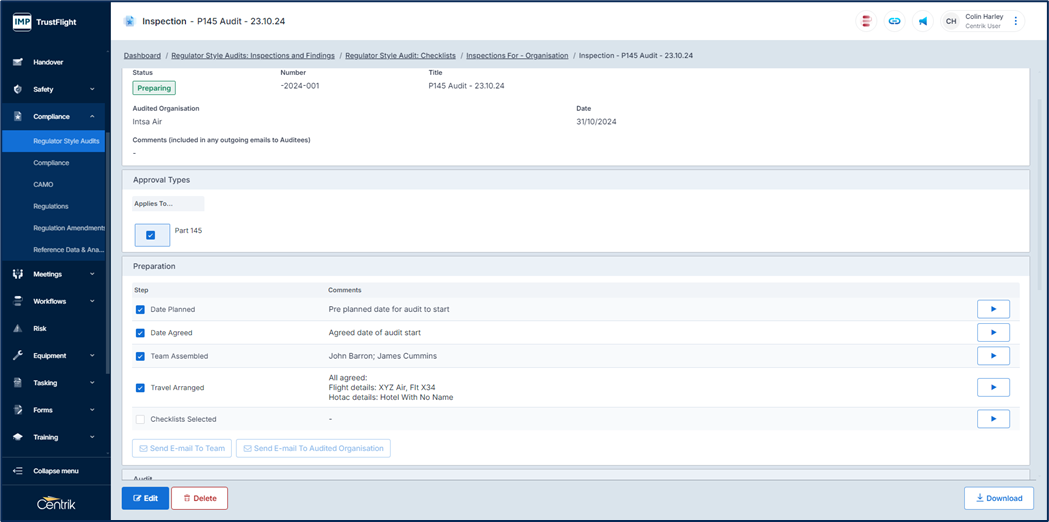Go to Dashboard breadcrumb link

pos(142,56)
